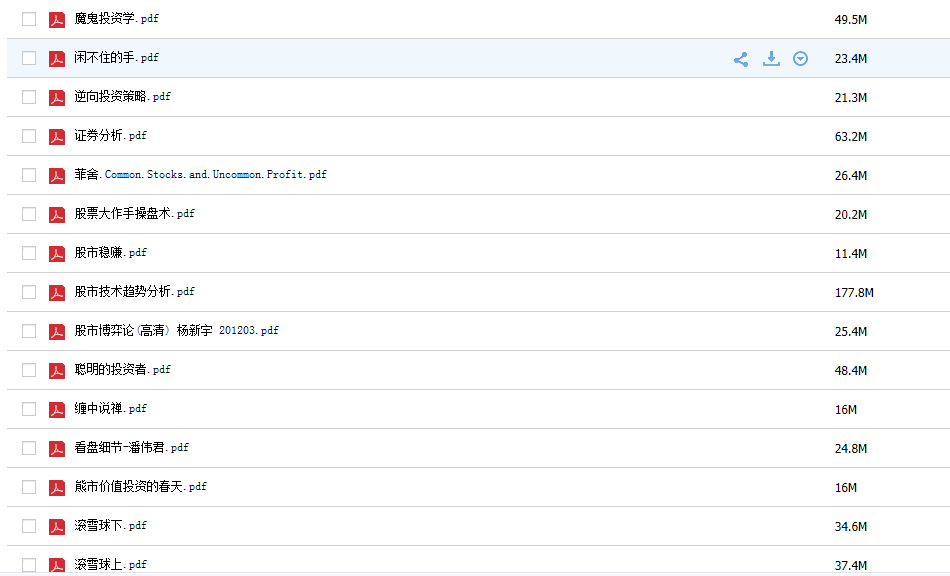Check the box beside 股市技术趋势分析.pdf
950x576 pixels.
(x=29, y=292)
